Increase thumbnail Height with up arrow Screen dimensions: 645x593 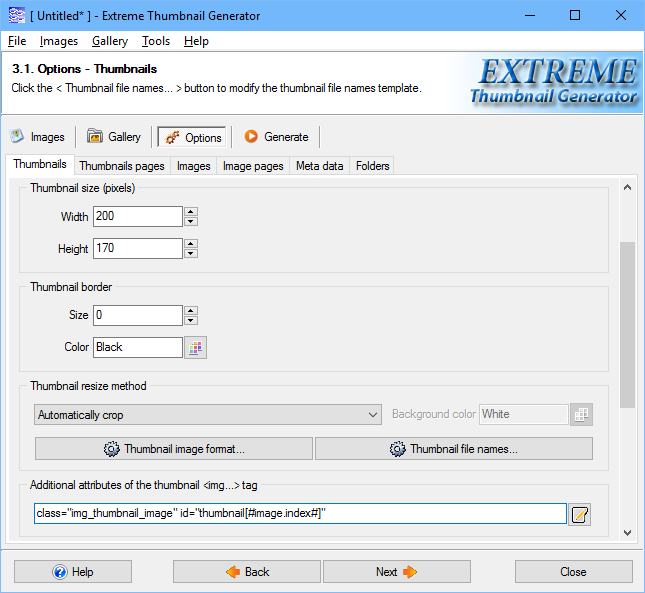(190, 244)
